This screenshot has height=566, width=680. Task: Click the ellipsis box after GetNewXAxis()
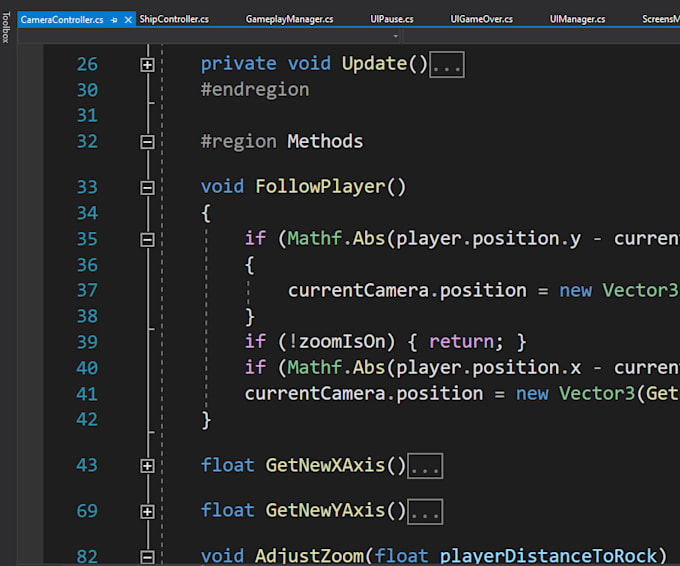425,466
